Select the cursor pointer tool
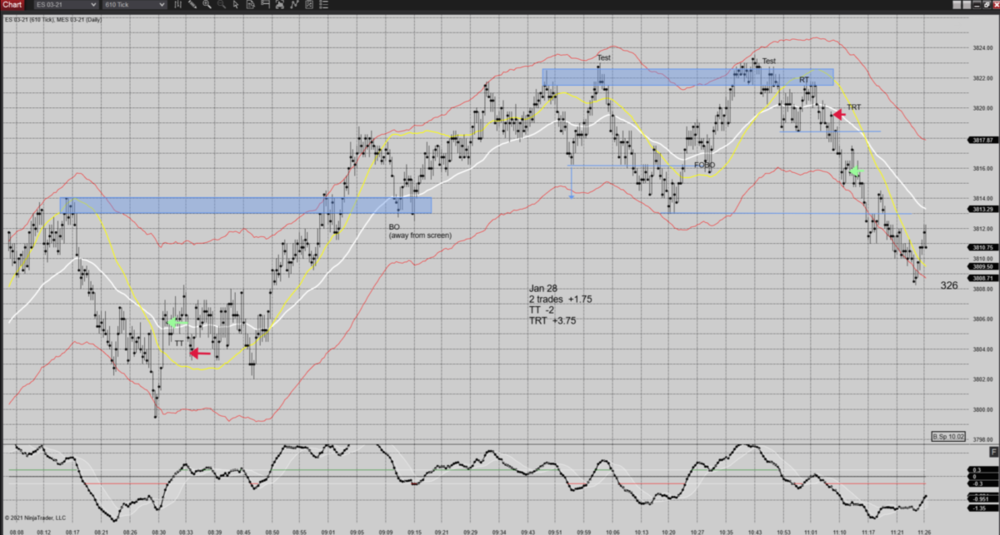The width and height of the screenshot is (1000, 535). 236,5
